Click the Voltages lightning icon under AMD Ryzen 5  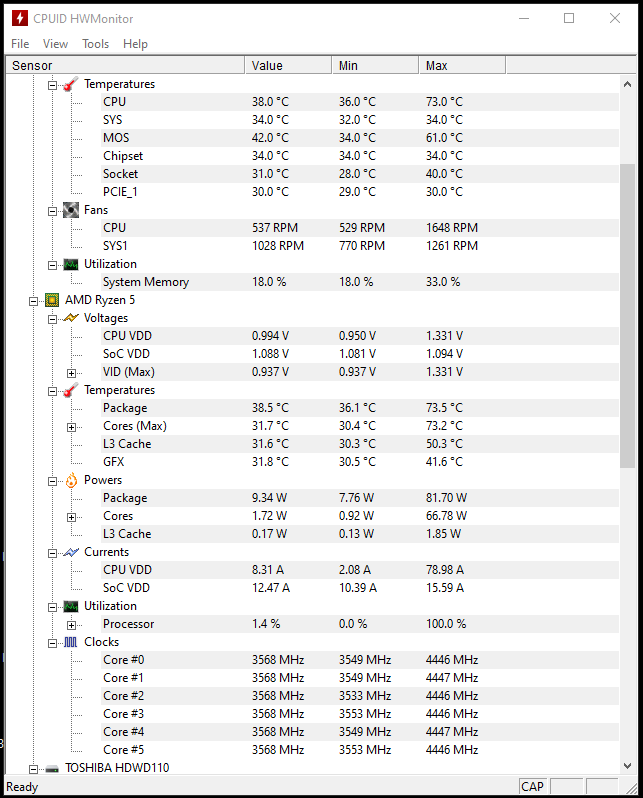[x=71, y=318]
